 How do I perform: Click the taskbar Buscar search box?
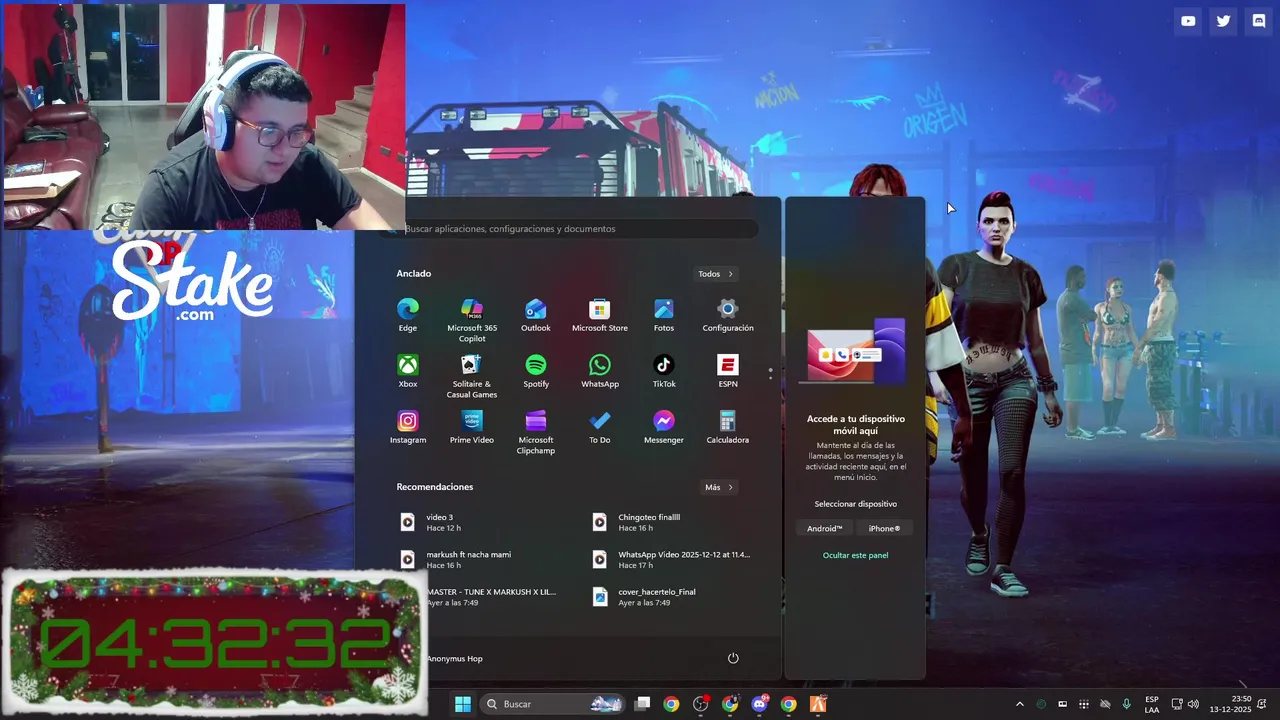[x=551, y=704]
